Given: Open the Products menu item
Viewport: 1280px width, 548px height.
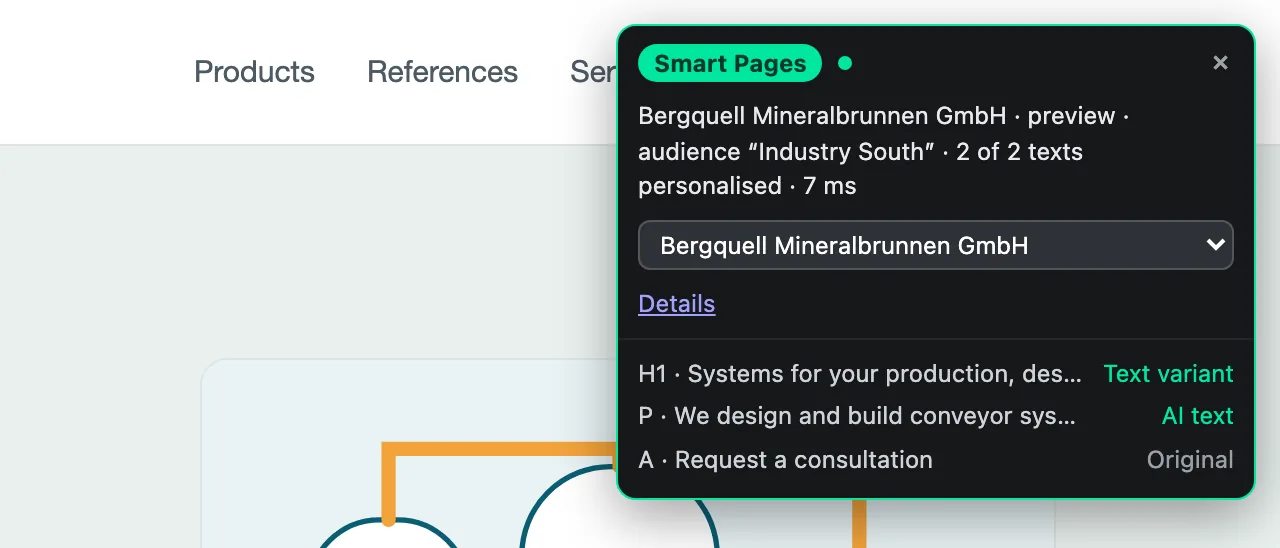Looking at the screenshot, I should [254, 72].
